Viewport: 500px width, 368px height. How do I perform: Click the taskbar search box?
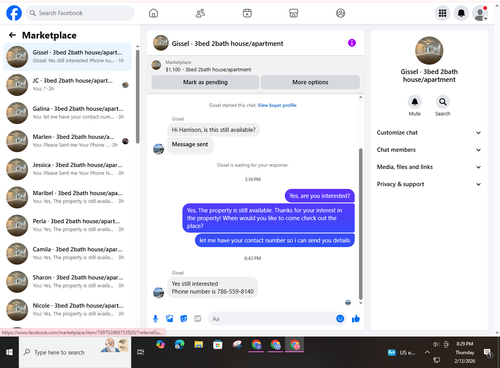pyautogui.click(x=75, y=352)
